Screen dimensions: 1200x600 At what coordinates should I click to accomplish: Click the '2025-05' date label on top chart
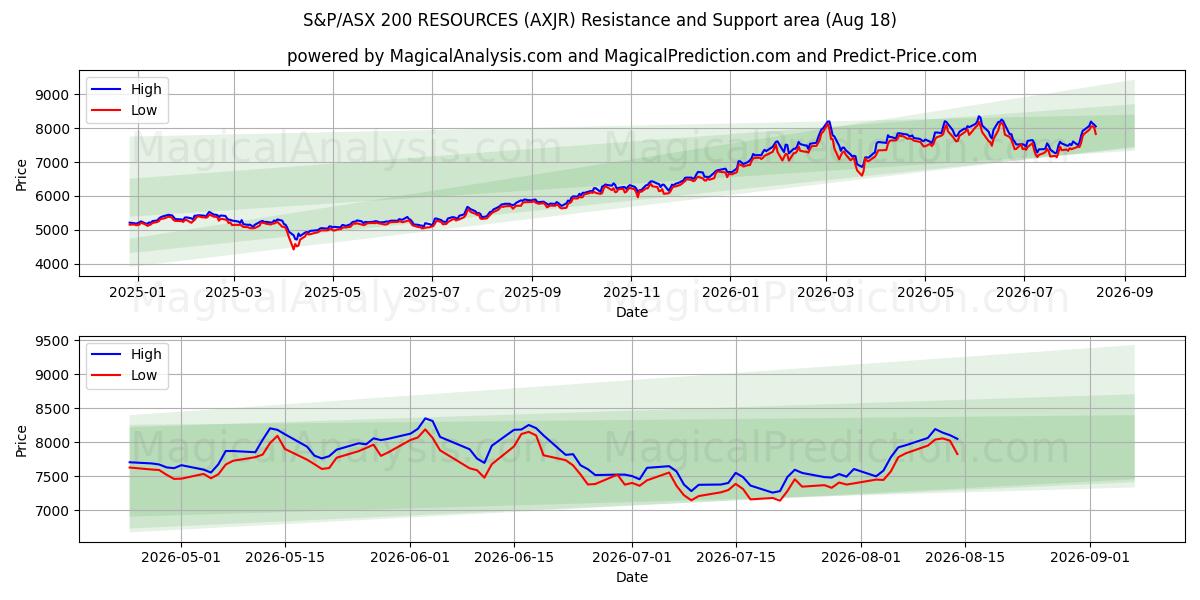pos(333,292)
